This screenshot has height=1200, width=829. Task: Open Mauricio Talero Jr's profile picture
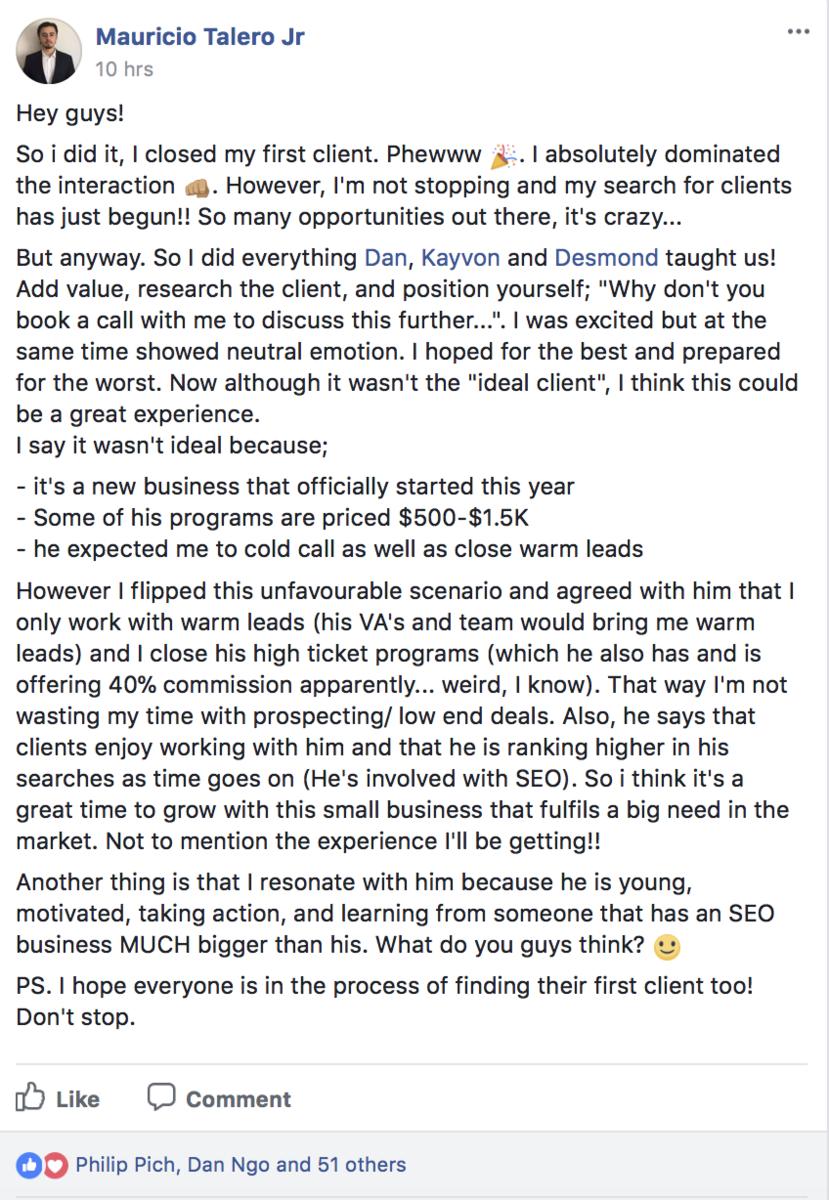pos(49,50)
